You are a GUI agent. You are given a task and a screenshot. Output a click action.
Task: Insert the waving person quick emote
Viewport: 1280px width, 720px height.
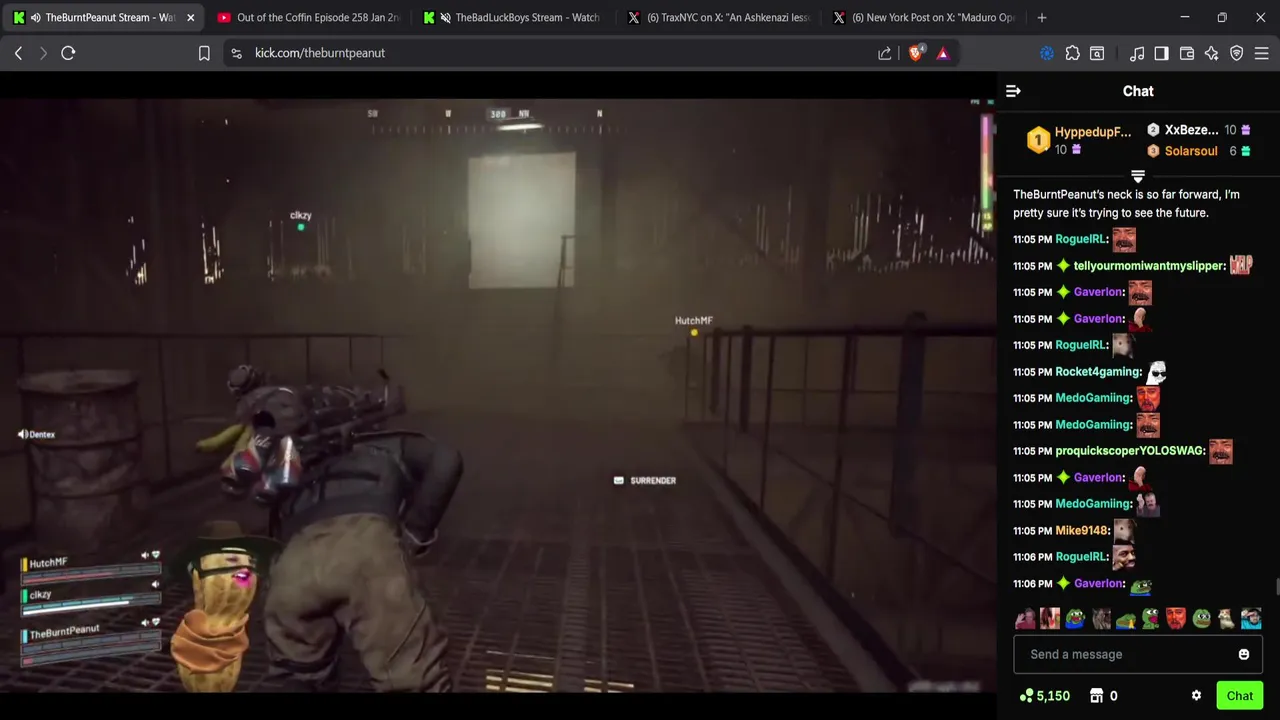pyautogui.click(x=1025, y=619)
